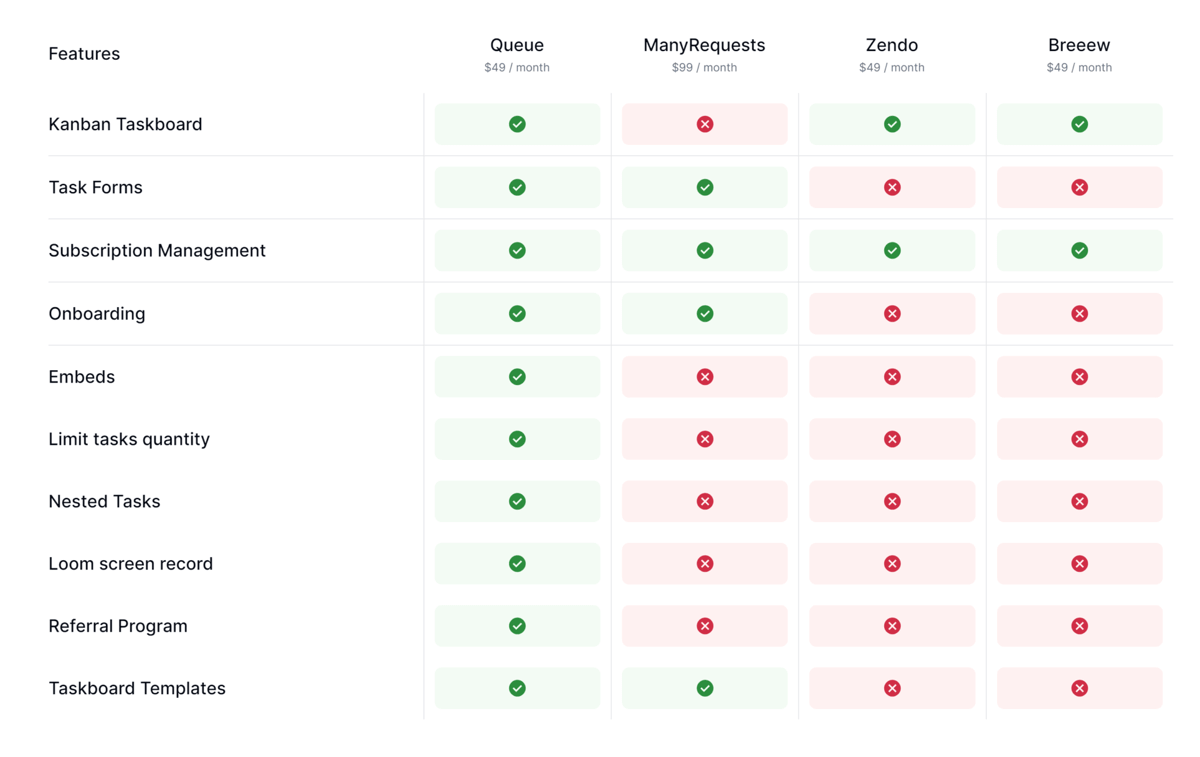Click the ManyRequests column heading
The height and width of the screenshot is (757, 1200).
coord(704,45)
